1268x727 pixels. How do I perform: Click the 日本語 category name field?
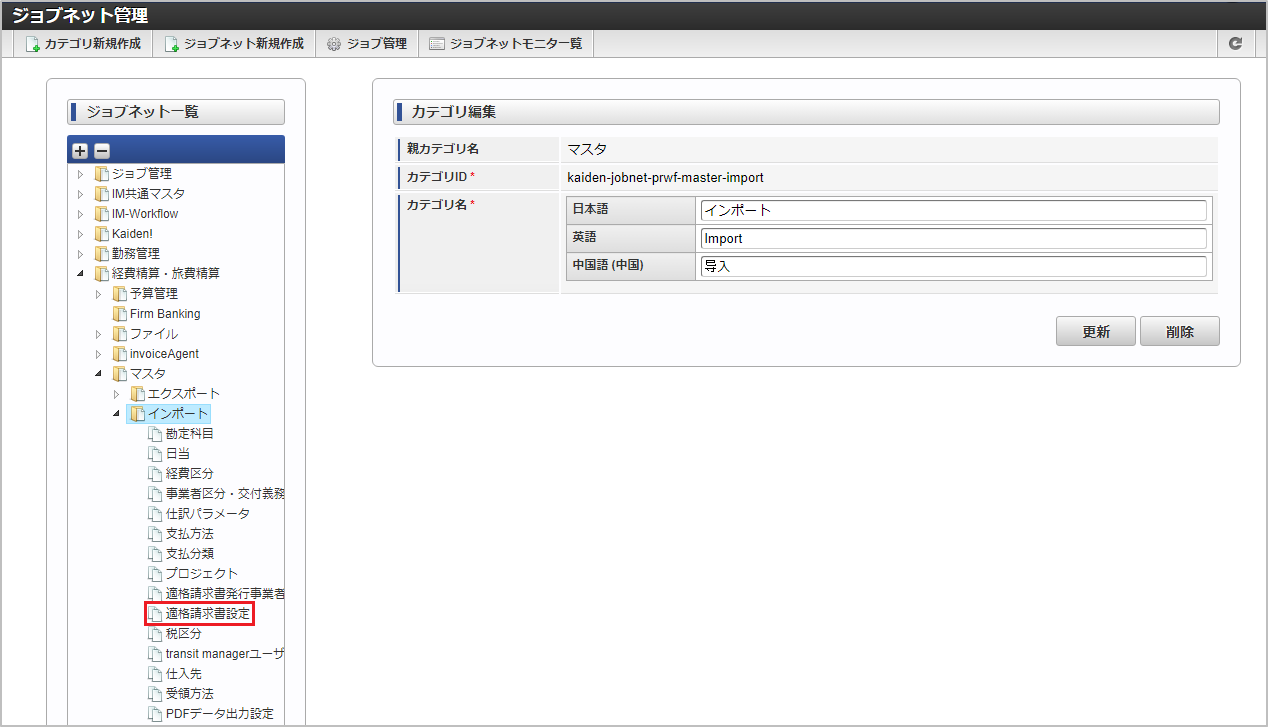(x=953, y=210)
